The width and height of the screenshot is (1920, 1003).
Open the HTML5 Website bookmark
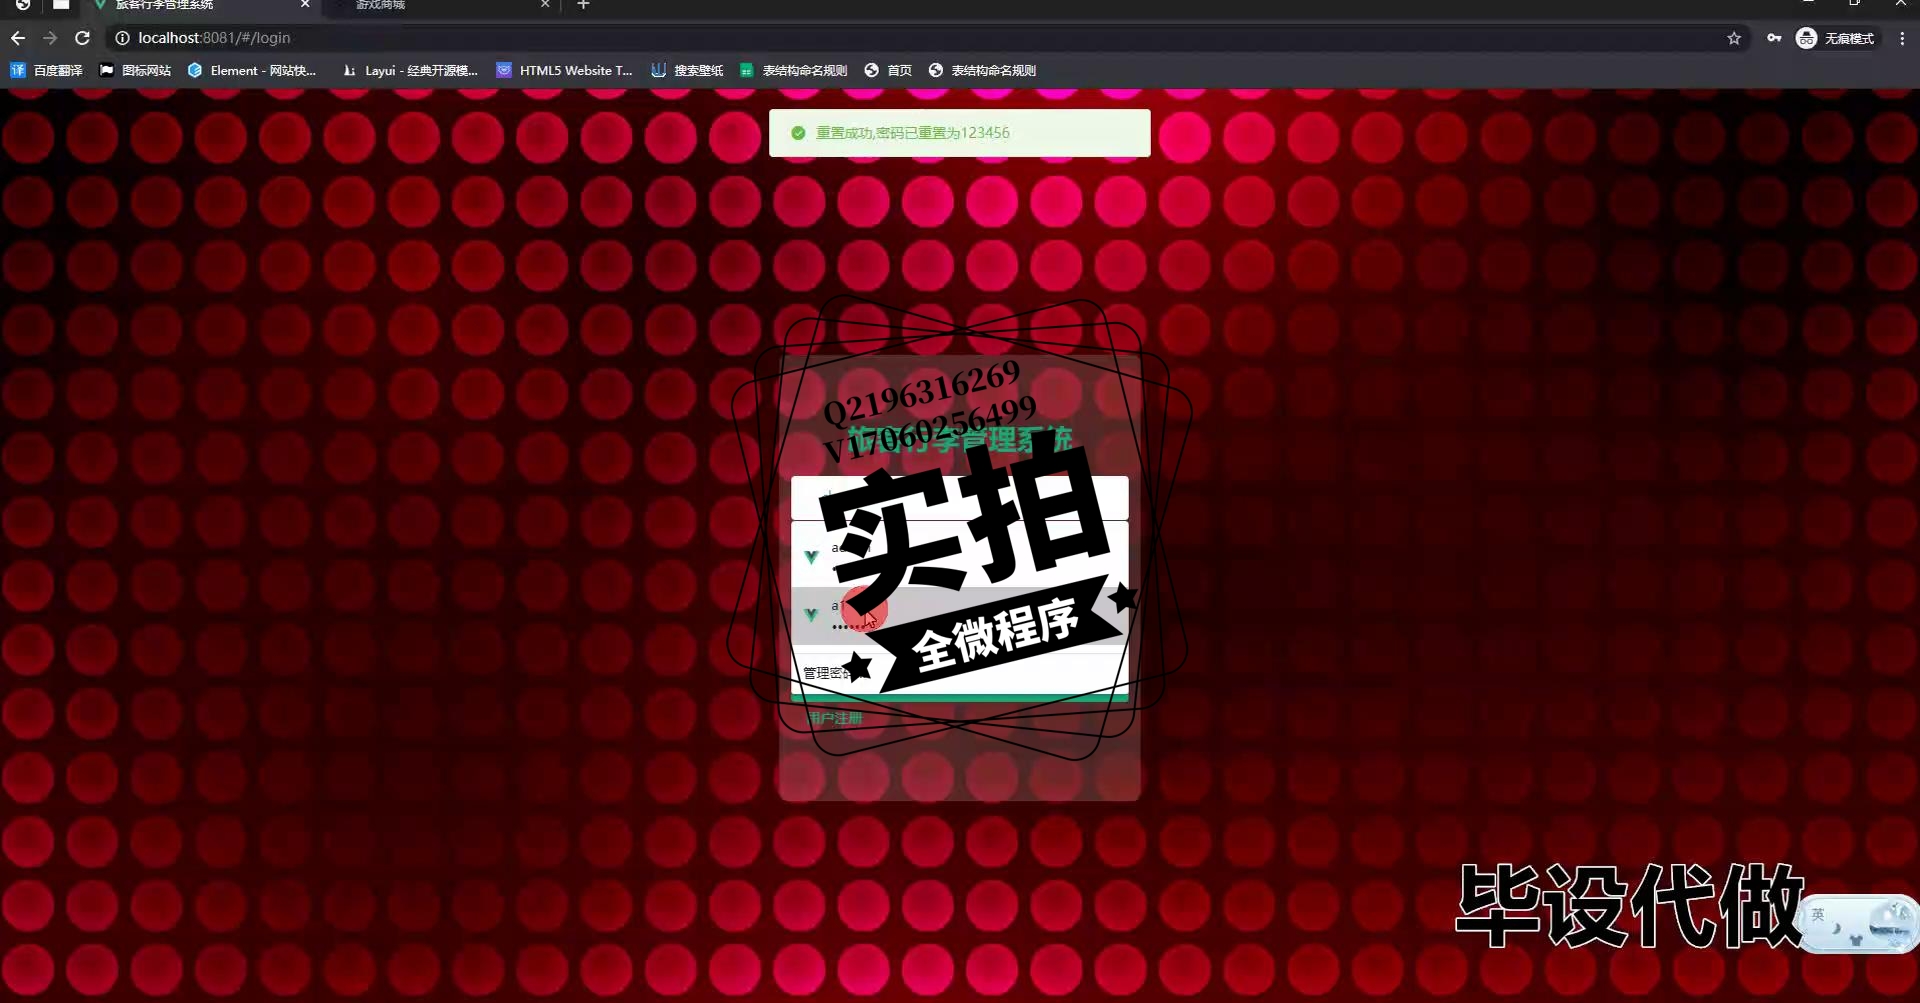(x=565, y=70)
